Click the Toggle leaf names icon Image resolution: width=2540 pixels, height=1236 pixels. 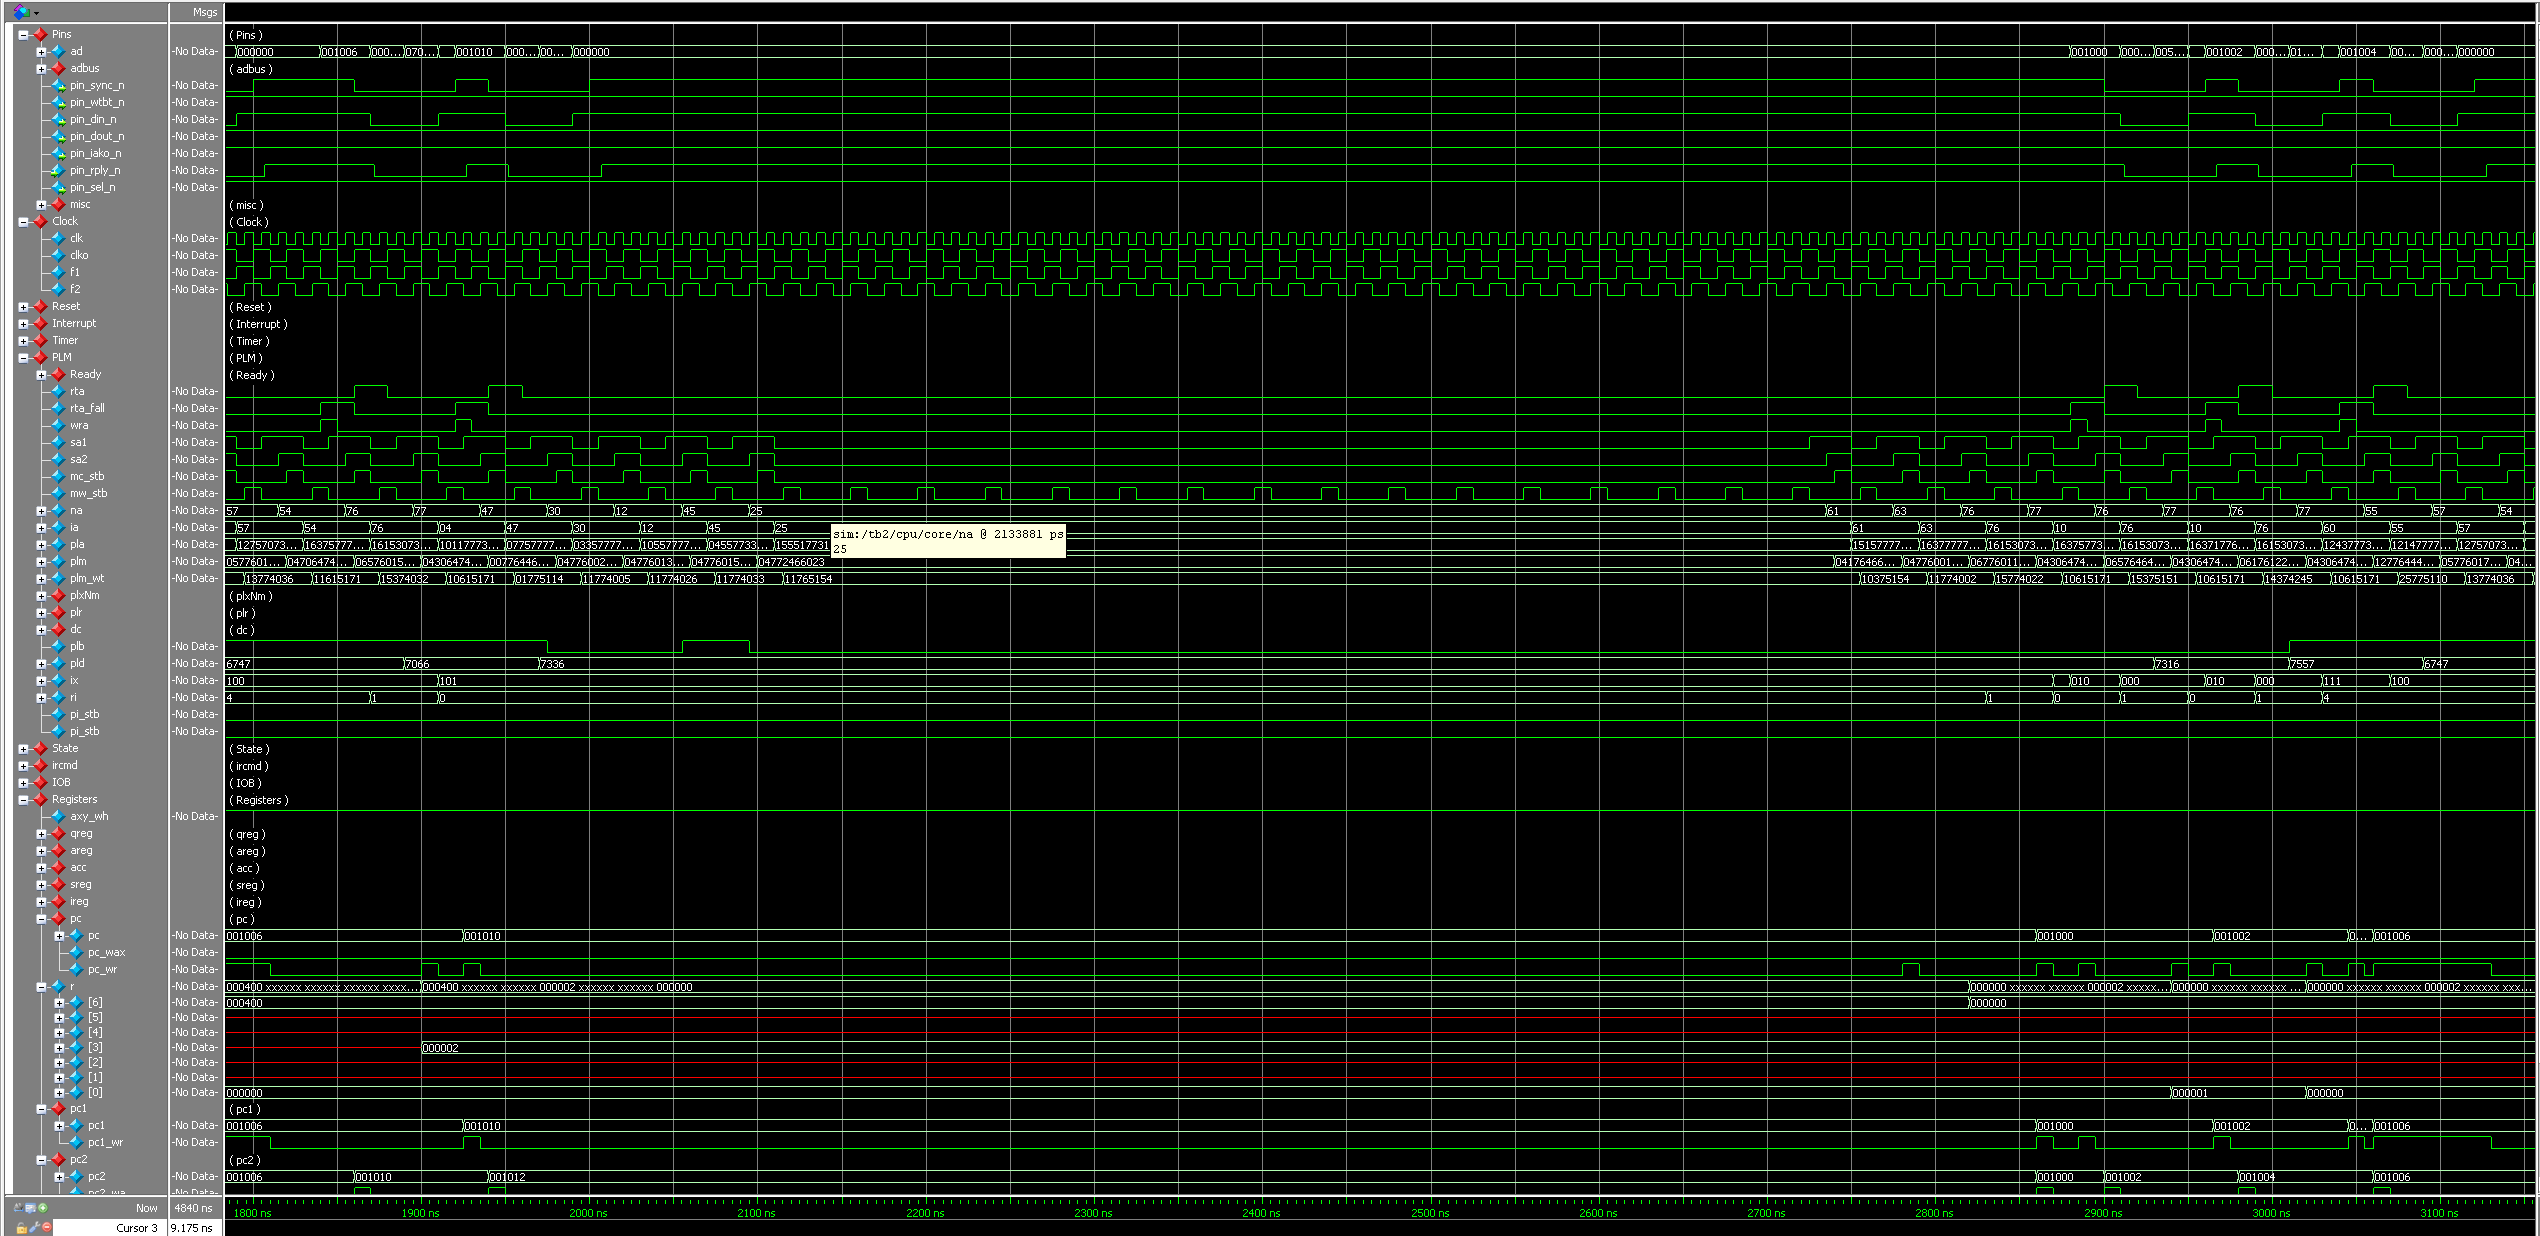coord(19,1208)
